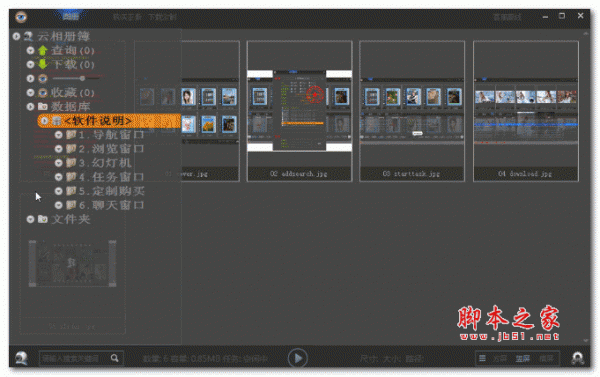The width and height of the screenshot is (600, 377).
Task: Start the slideshow with the play button
Action: (x=297, y=358)
